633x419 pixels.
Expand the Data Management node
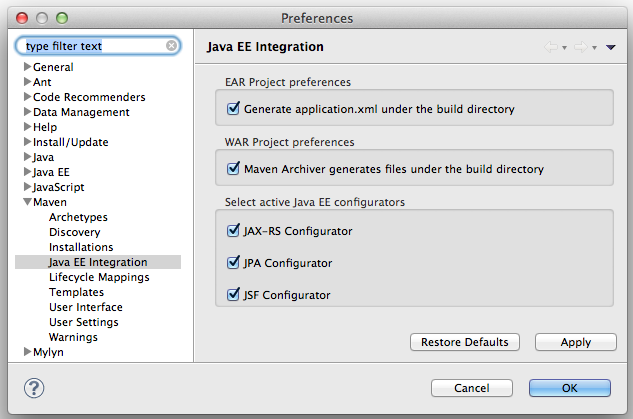(x=27, y=111)
